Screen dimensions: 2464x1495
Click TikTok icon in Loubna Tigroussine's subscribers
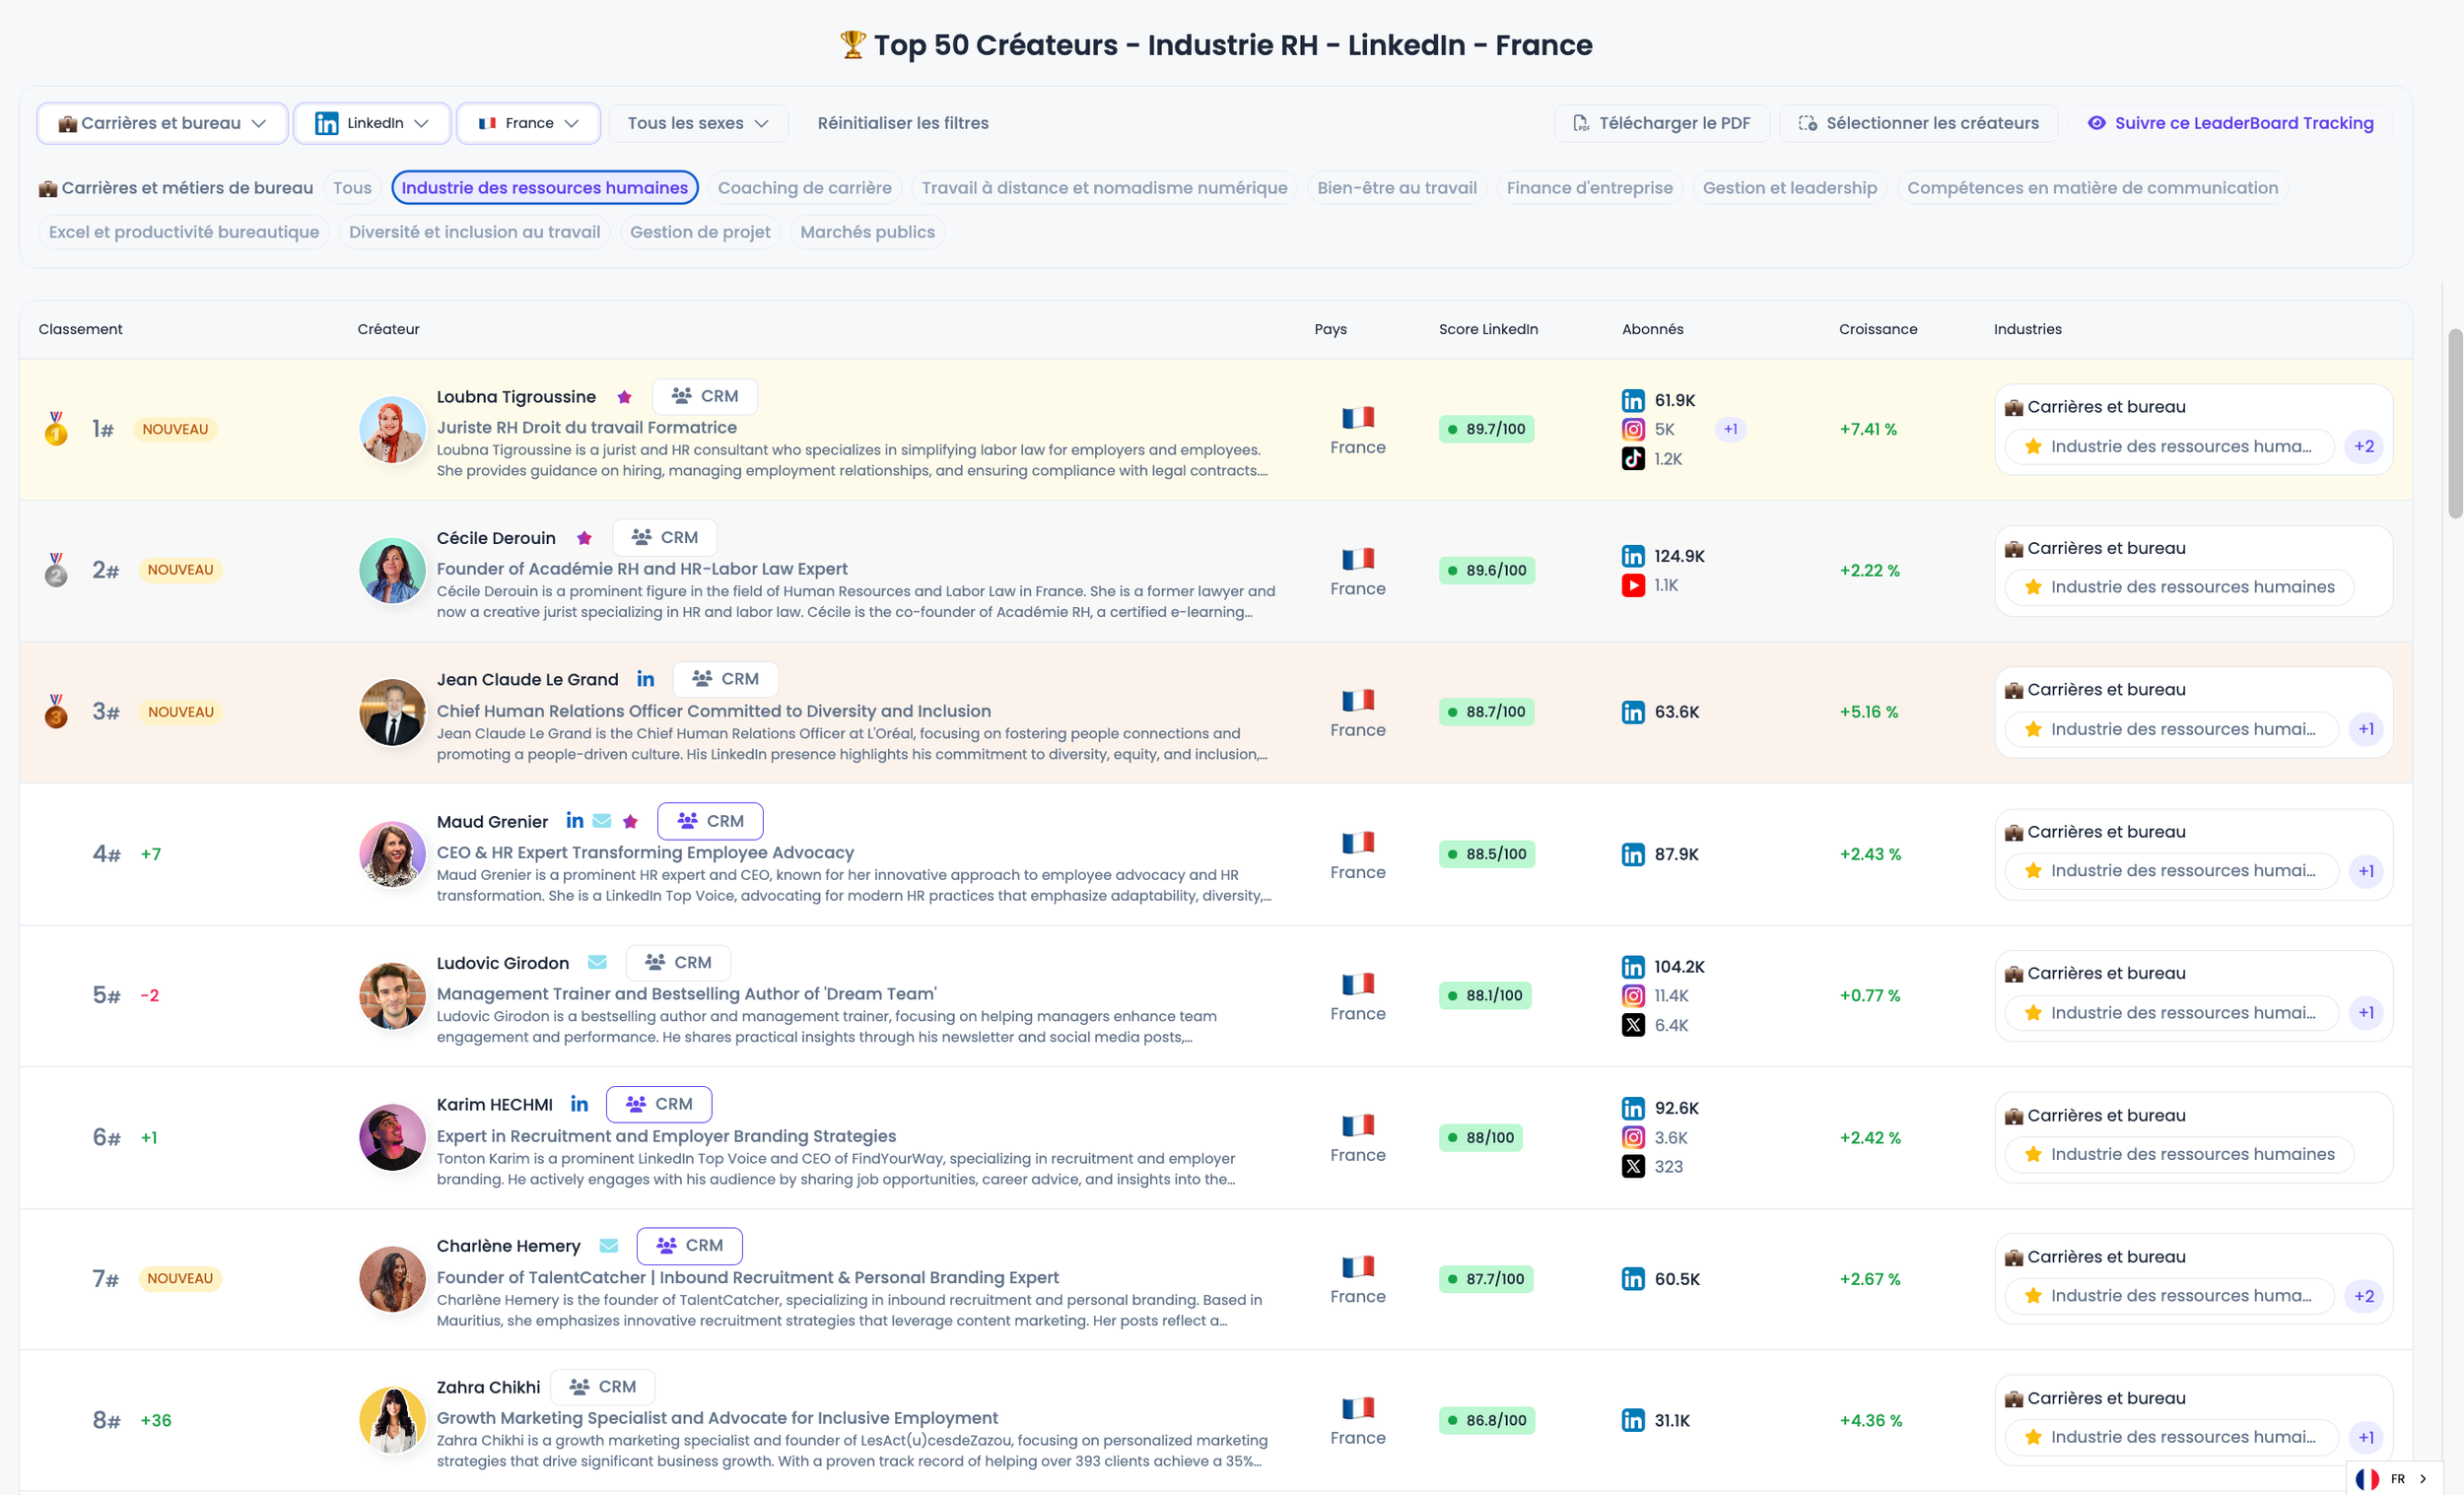coord(1633,459)
